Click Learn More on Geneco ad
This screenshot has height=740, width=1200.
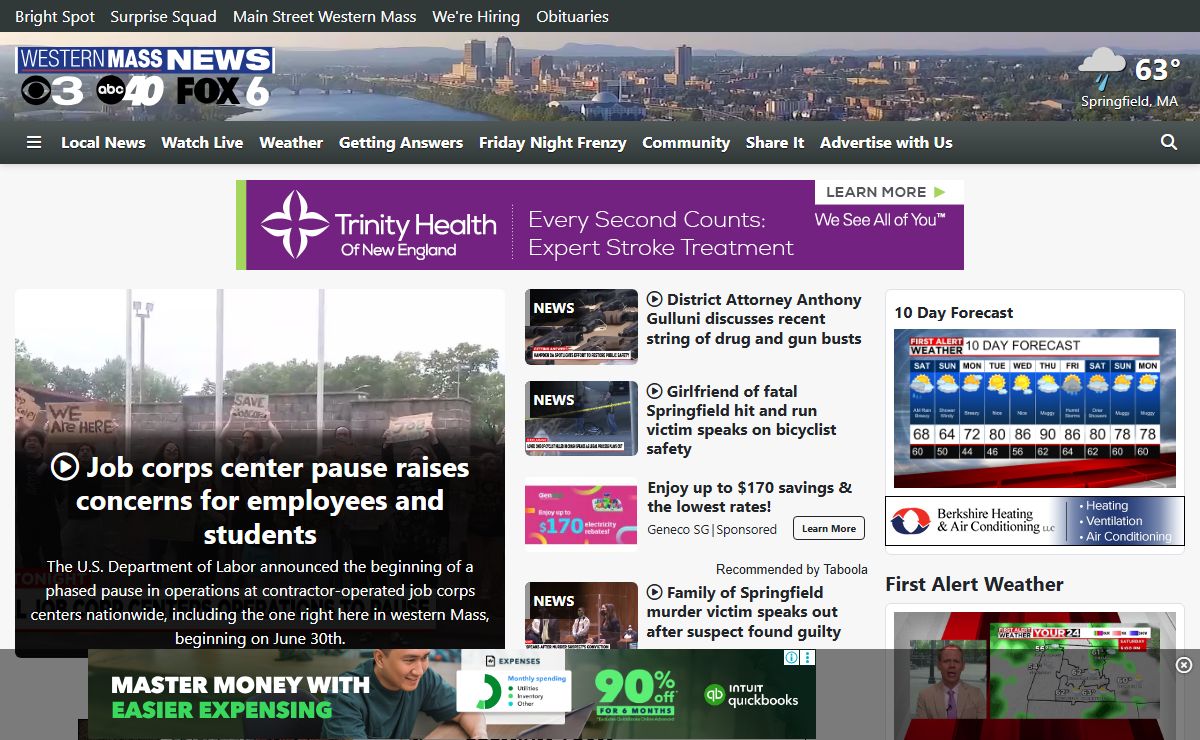[829, 528]
